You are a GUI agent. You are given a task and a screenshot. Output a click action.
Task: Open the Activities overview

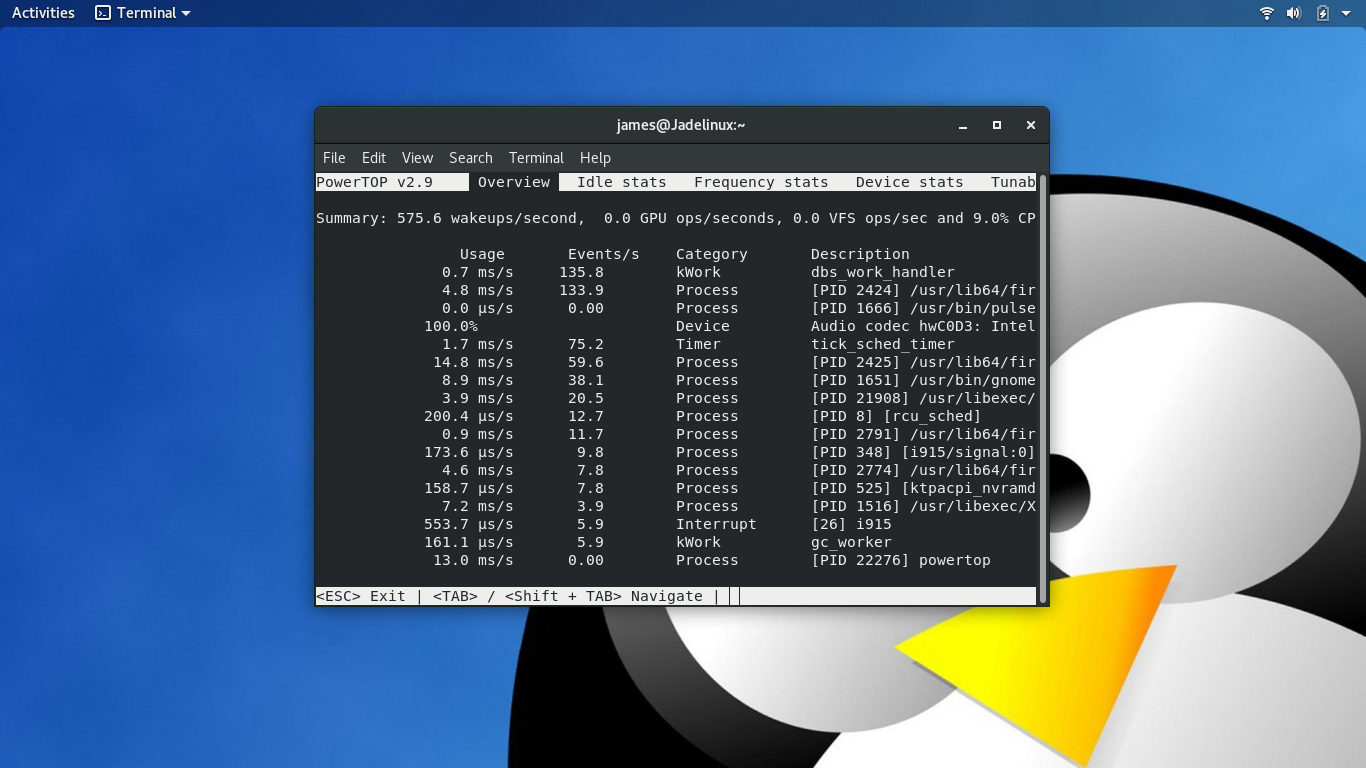click(43, 13)
